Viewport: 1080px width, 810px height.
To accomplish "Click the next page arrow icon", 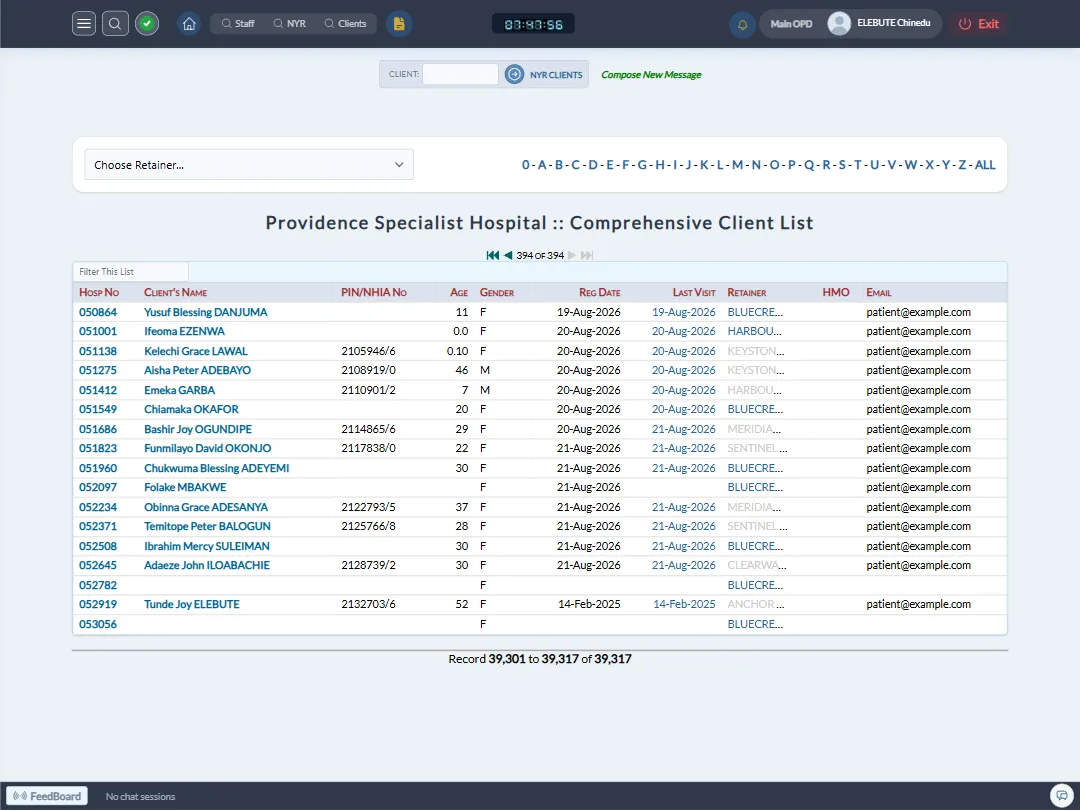I will click(572, 255).
